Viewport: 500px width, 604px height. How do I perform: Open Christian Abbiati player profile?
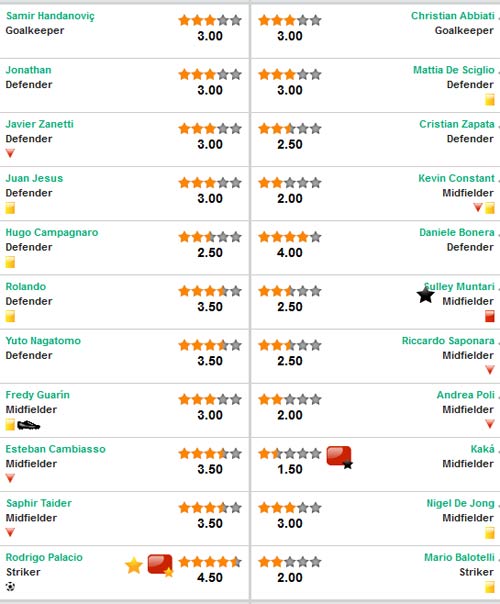pos(453,16)
